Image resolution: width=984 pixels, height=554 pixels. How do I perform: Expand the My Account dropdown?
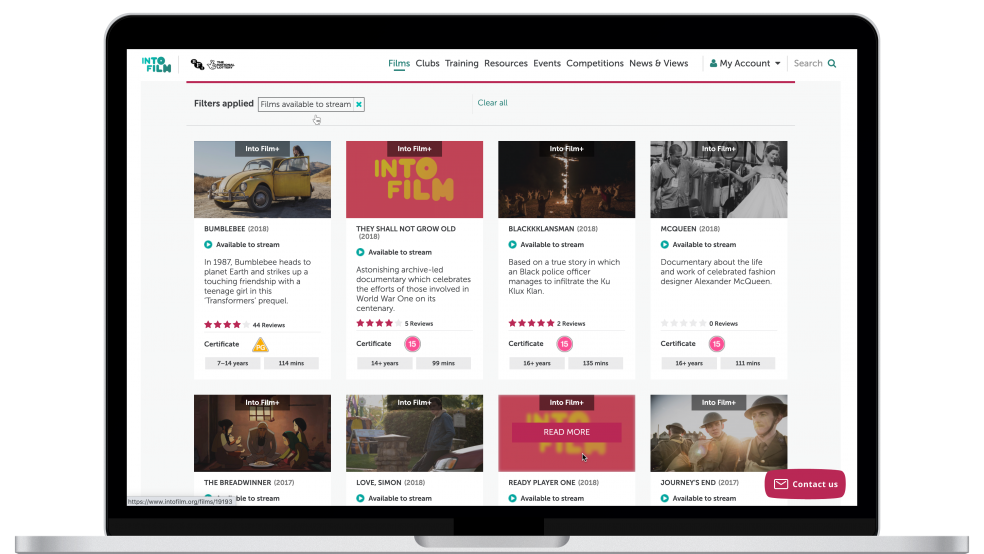tap(745, 63)
